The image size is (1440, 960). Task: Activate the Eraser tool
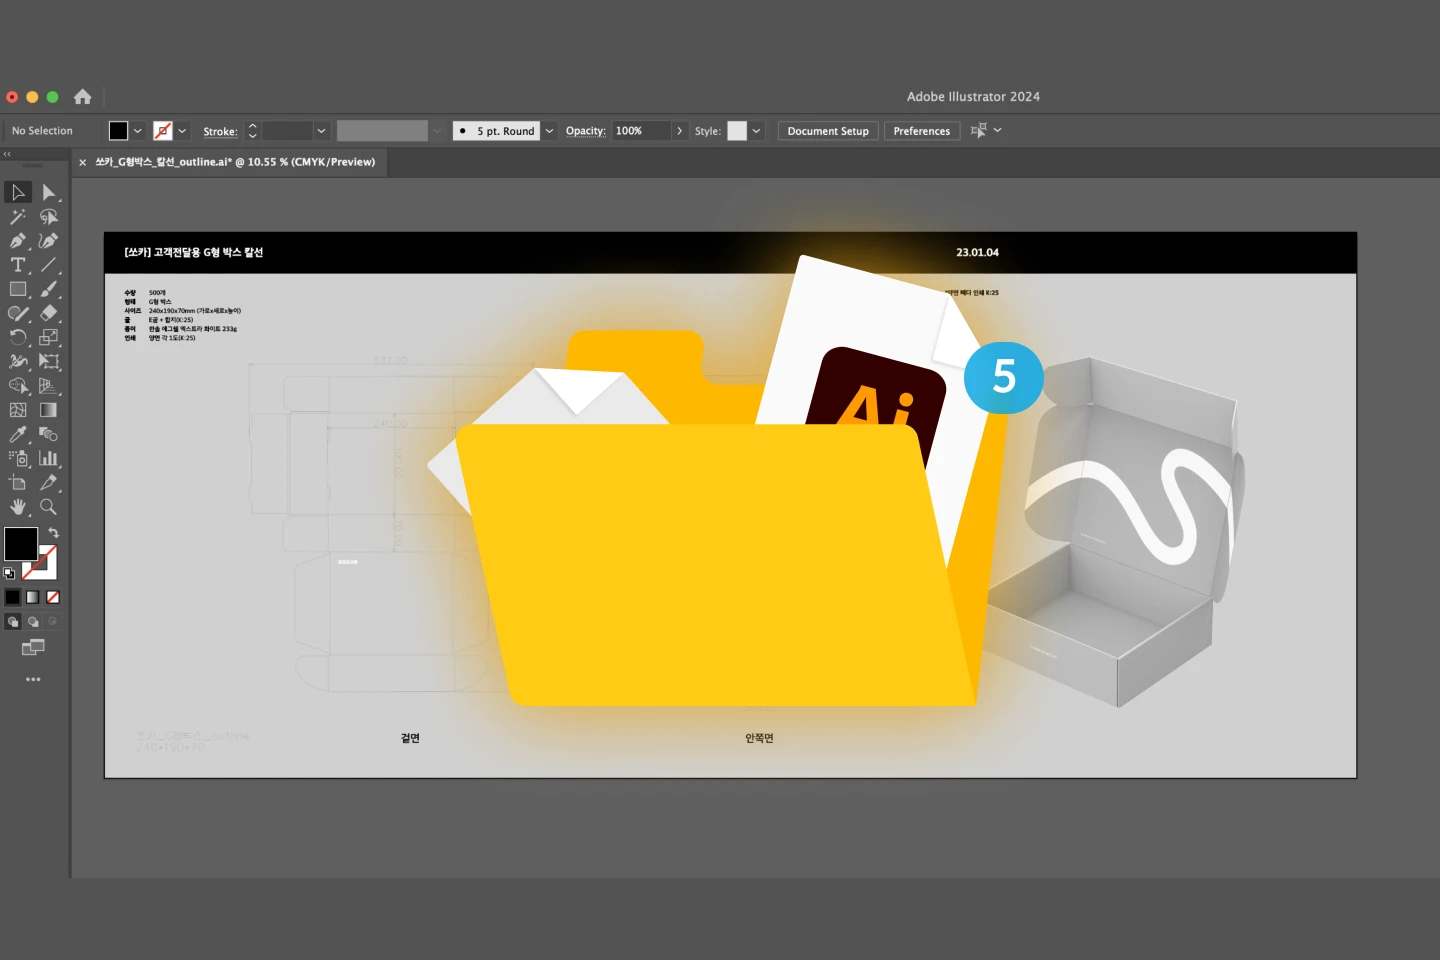pos(49,313)
